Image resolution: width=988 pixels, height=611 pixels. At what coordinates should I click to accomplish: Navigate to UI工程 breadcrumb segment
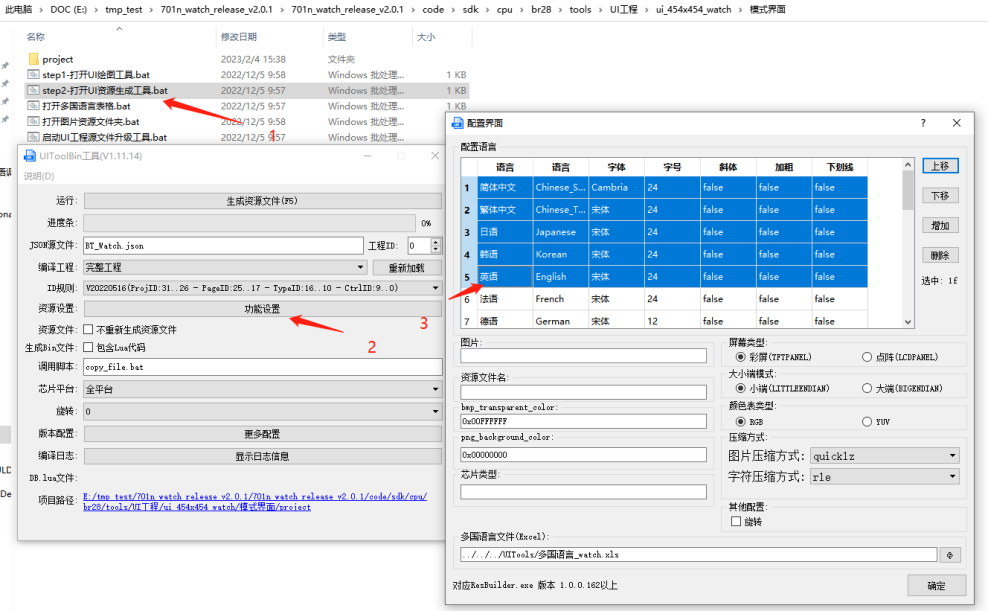click(x=624, y=9)
